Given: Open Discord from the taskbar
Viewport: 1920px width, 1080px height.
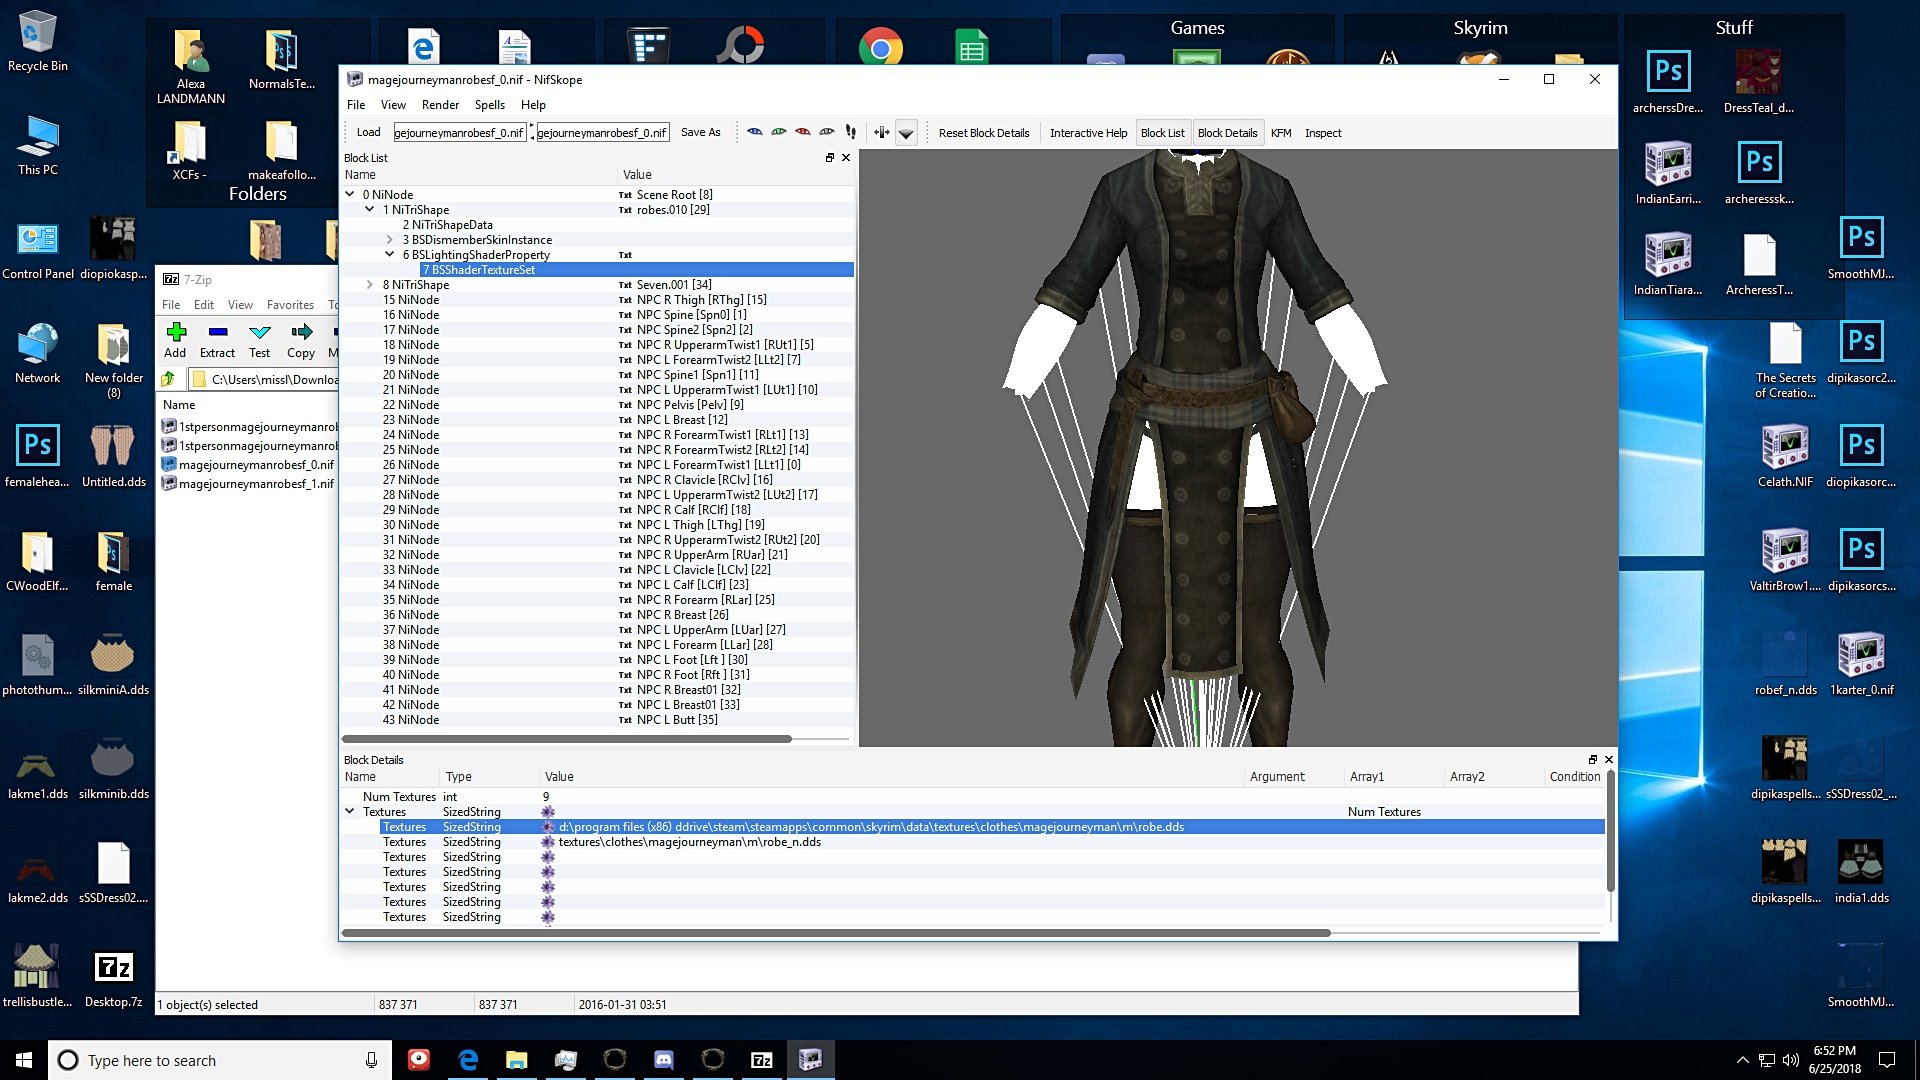Looking at the screenshot, I should click(663, 1060).
